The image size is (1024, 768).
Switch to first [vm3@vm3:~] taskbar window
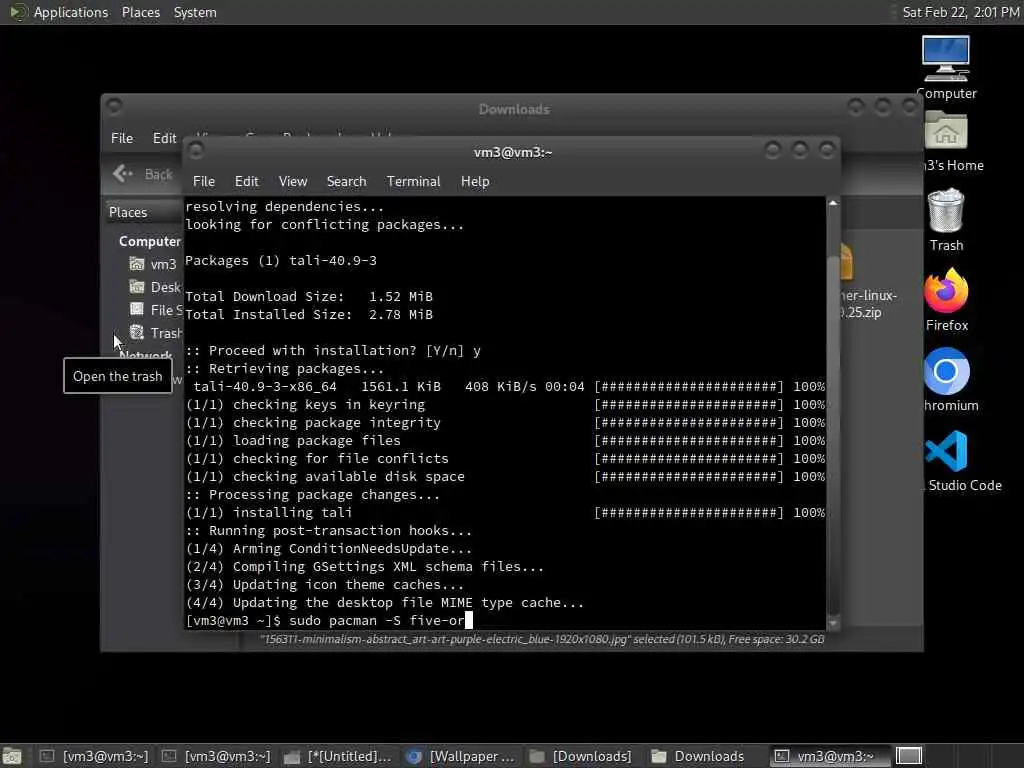point(94,756)
